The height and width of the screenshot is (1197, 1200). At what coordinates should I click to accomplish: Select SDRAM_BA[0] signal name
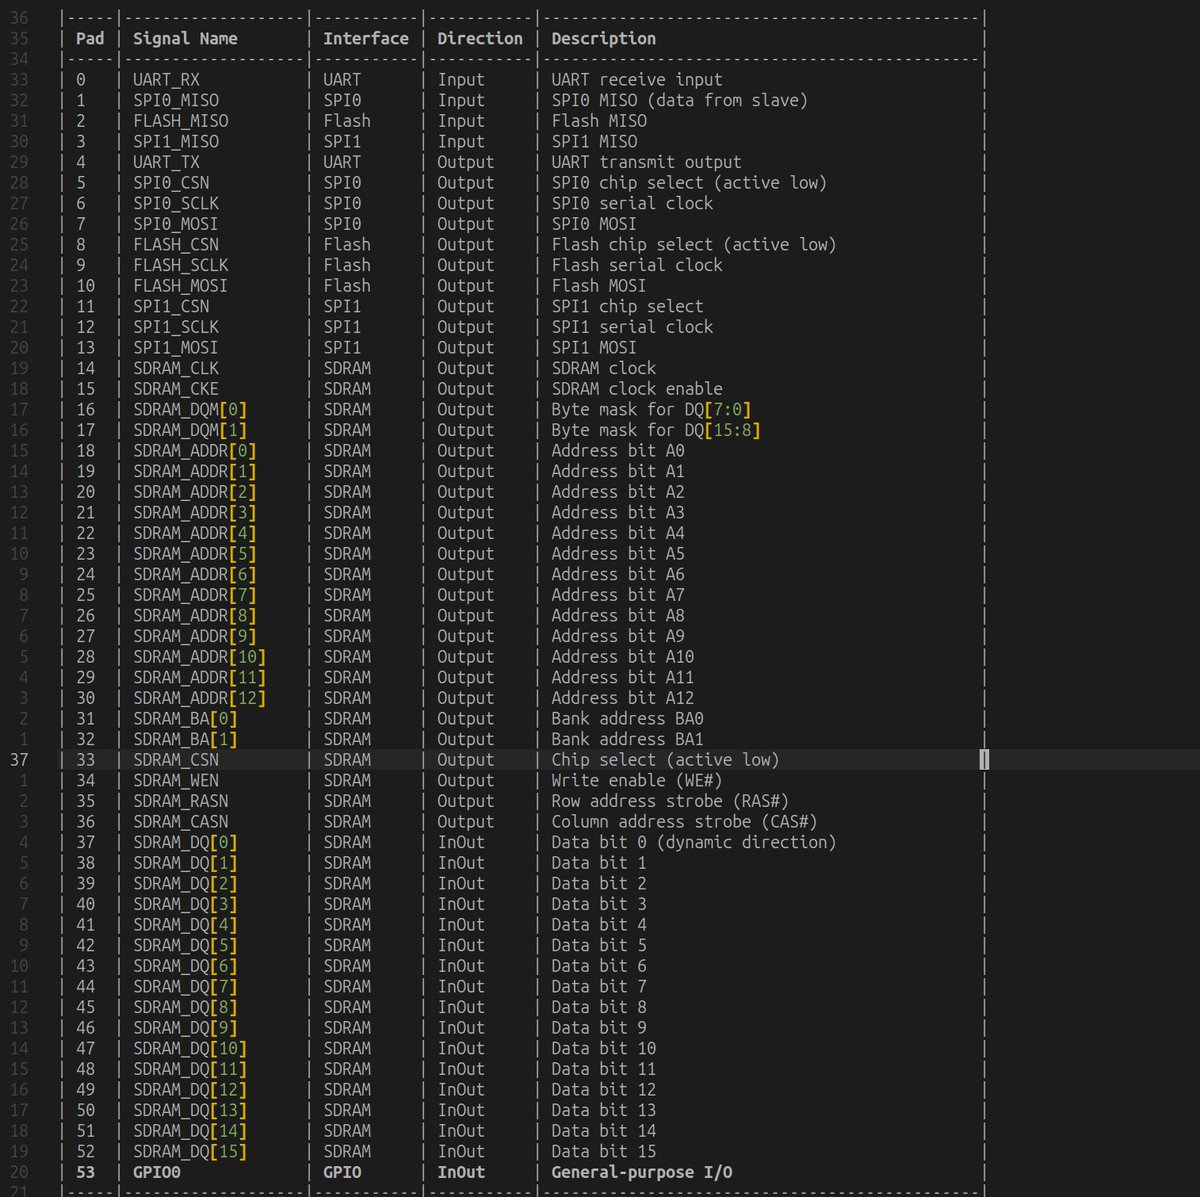(185, 719)
